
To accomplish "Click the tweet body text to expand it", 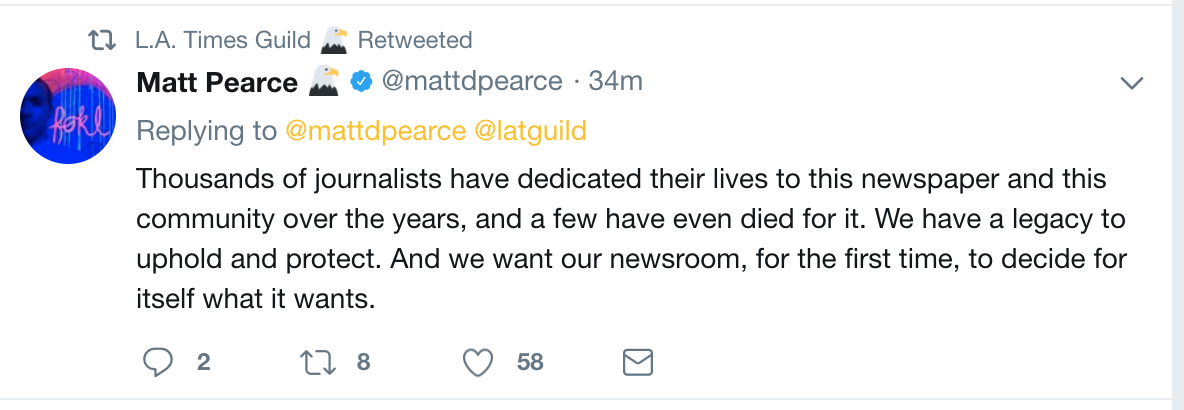I will pyautogui.click(x=630, y=238).
